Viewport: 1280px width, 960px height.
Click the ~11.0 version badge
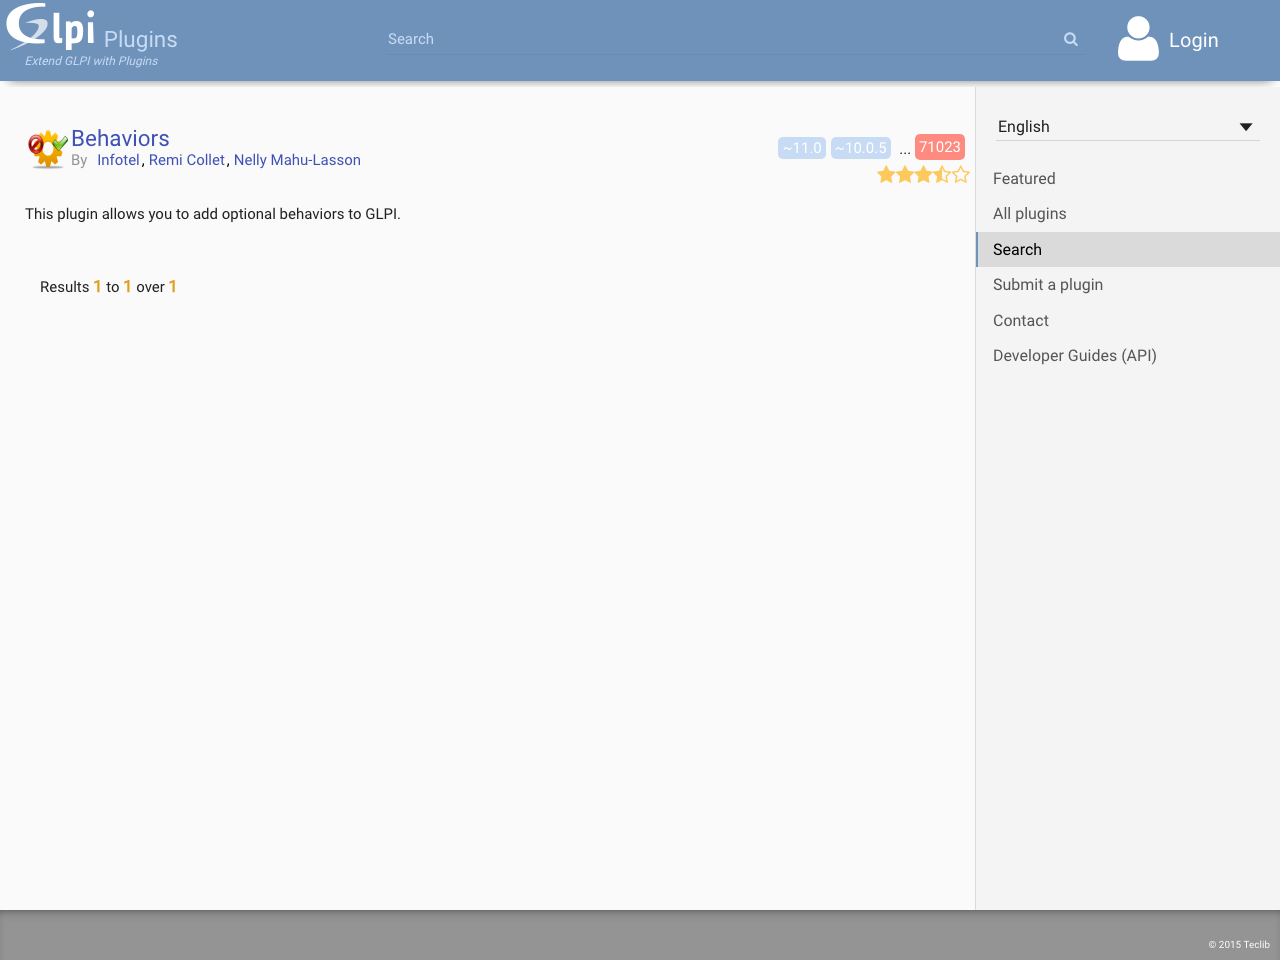point(801,147)
